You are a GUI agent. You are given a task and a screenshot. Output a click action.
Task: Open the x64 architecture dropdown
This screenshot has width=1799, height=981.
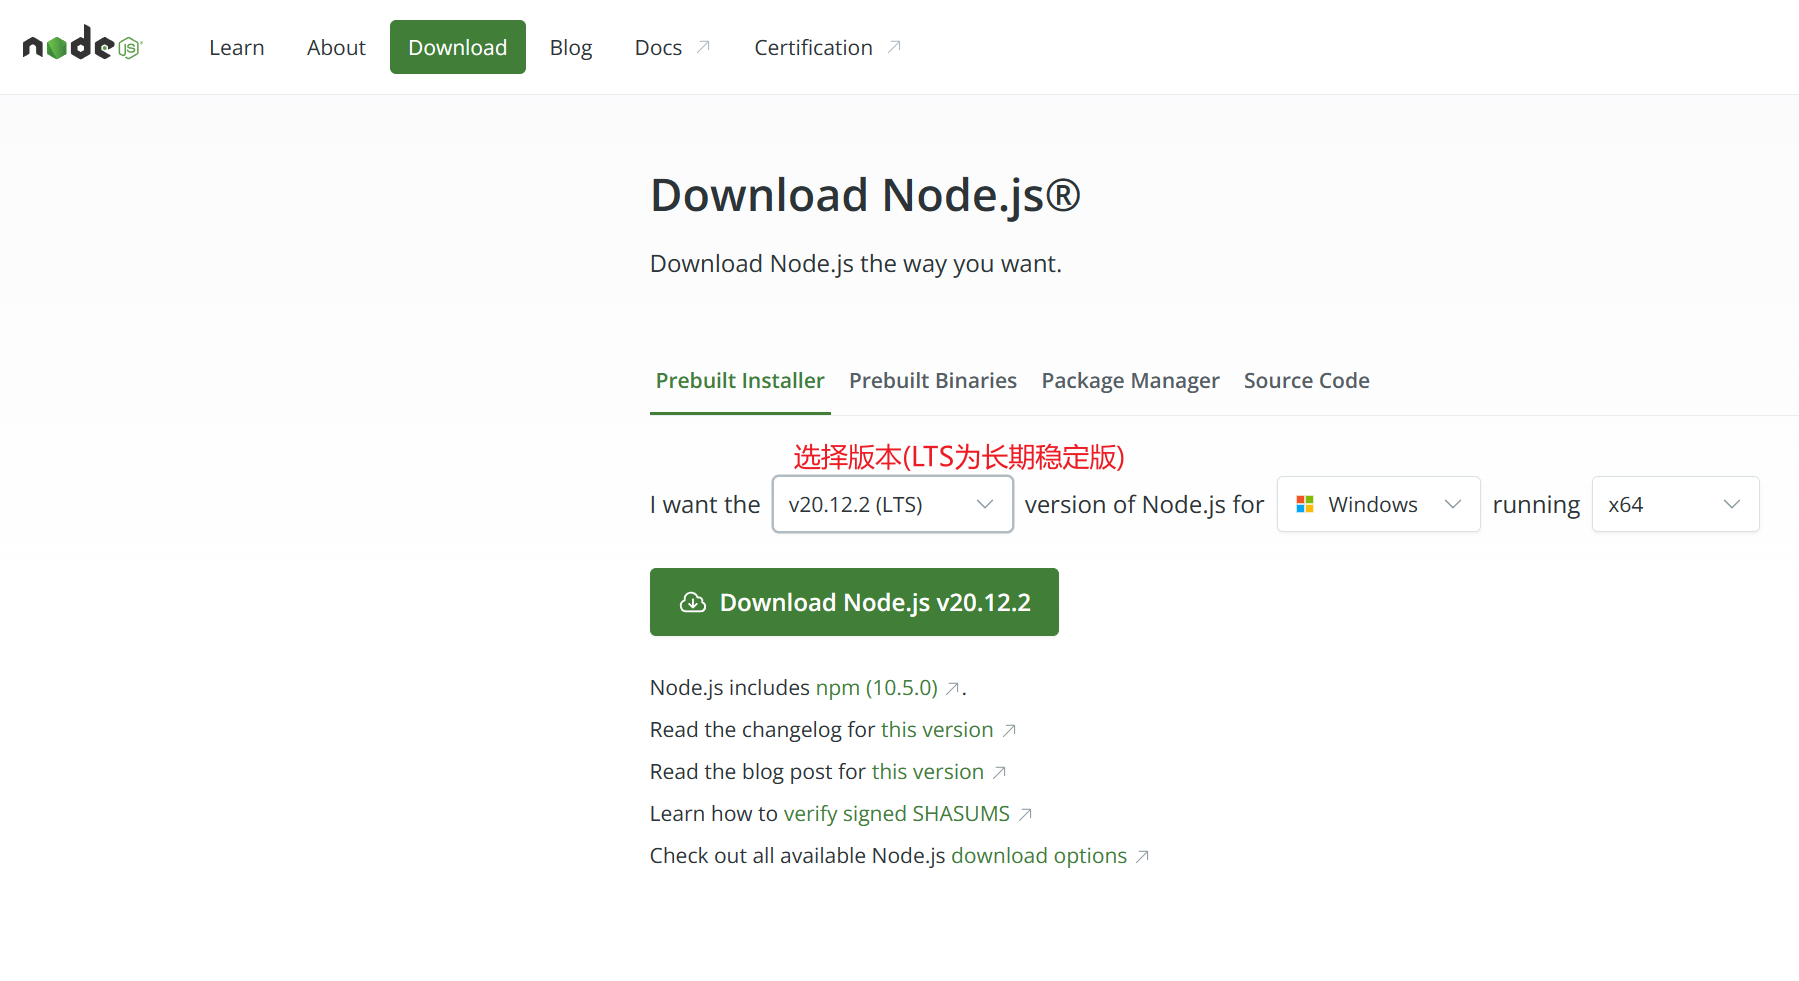click(x=1675, y=504)
